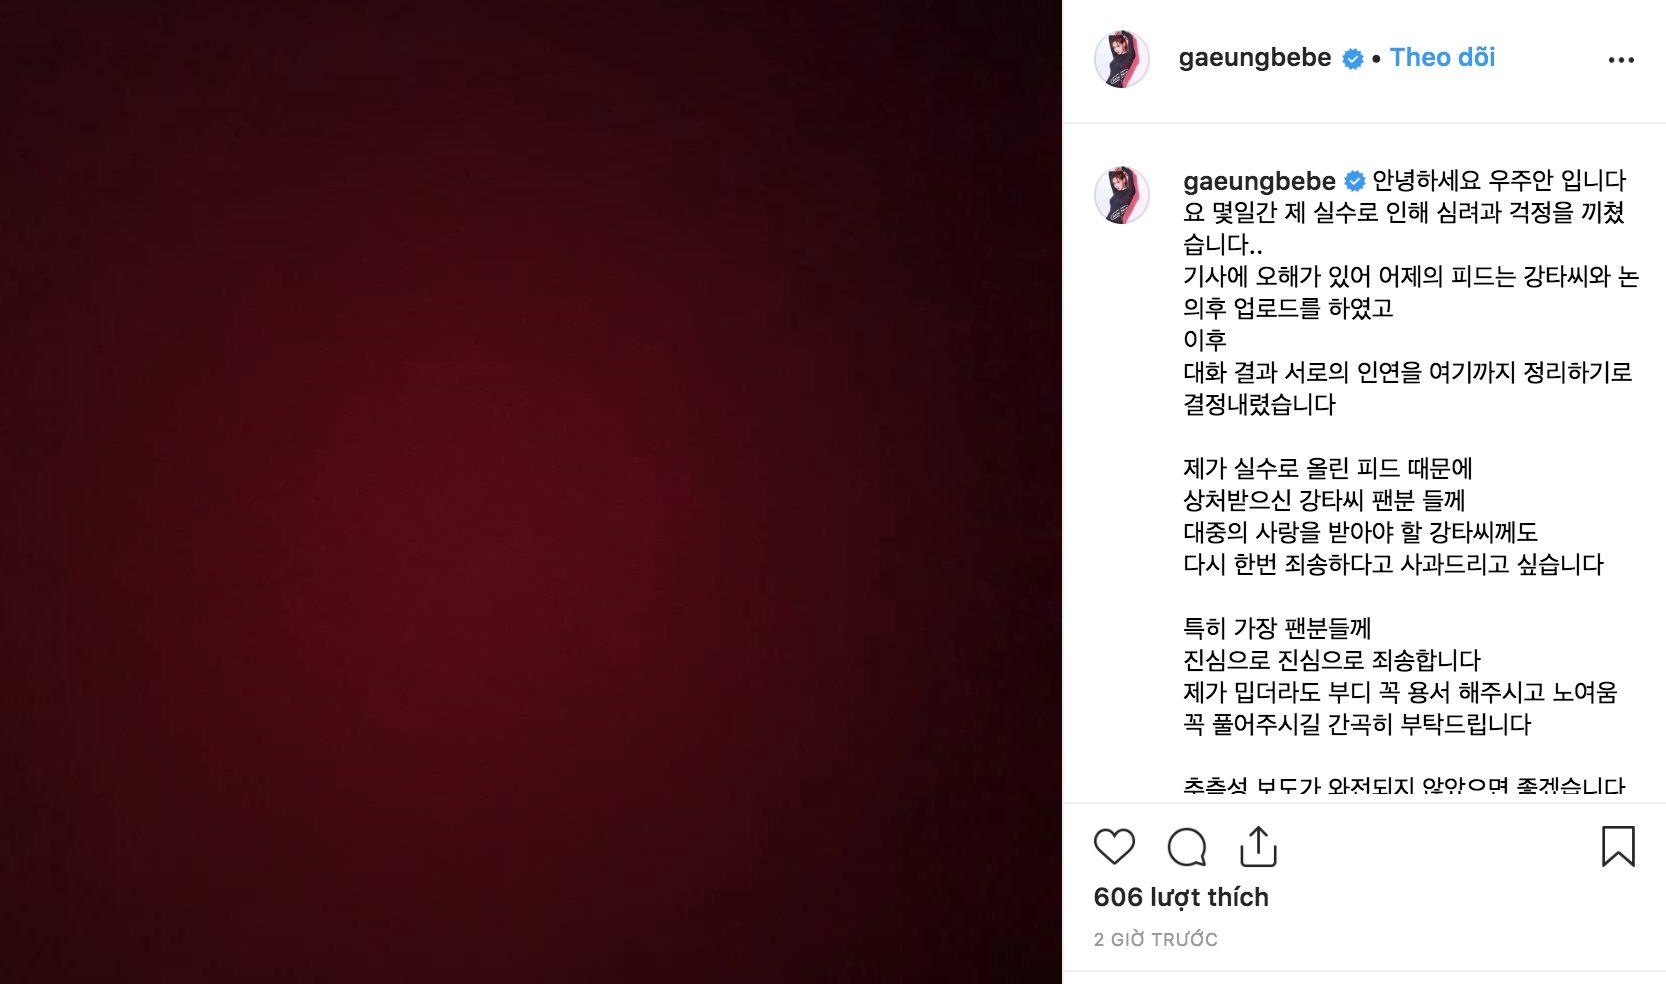Open gaeungbebe profile from the header username
The width and height of the screenshot is (1666, 984).
tap(1255, 58)
